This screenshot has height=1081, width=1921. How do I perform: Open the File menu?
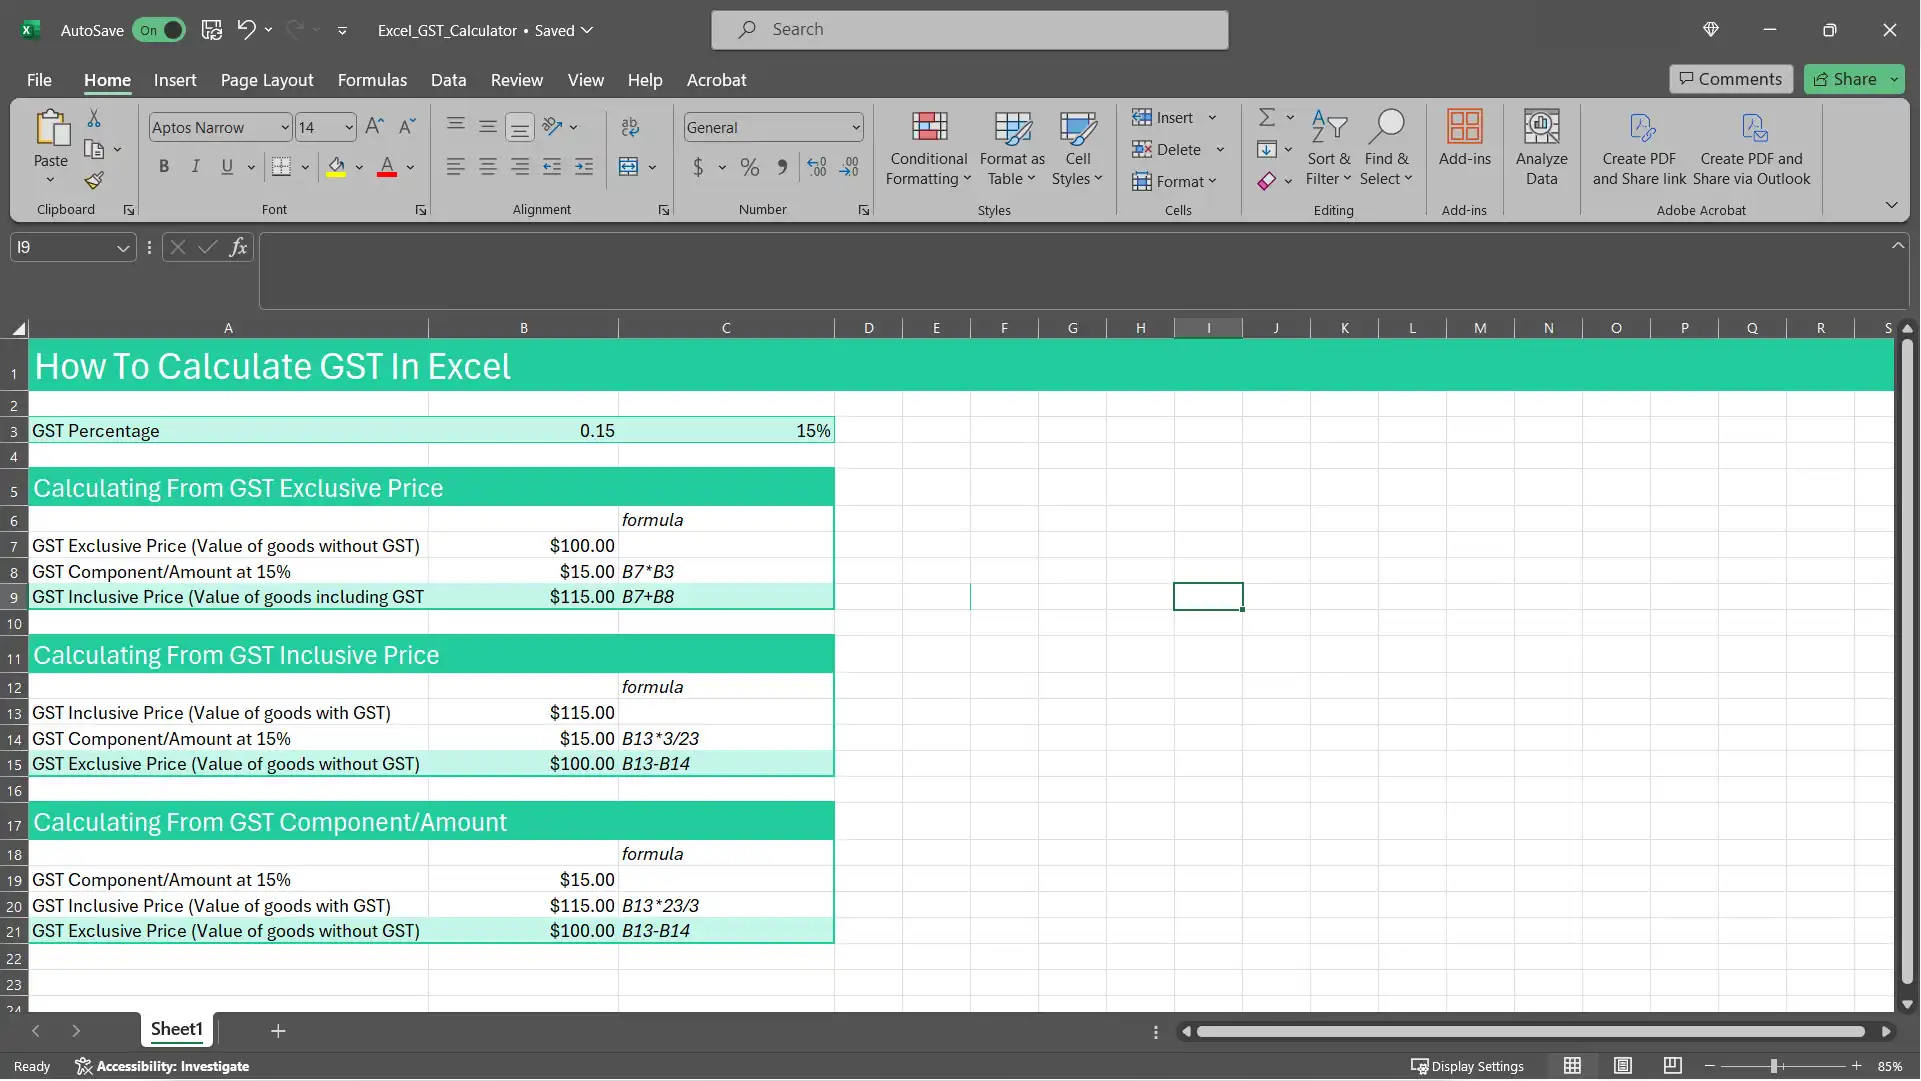tap(39, 80)
